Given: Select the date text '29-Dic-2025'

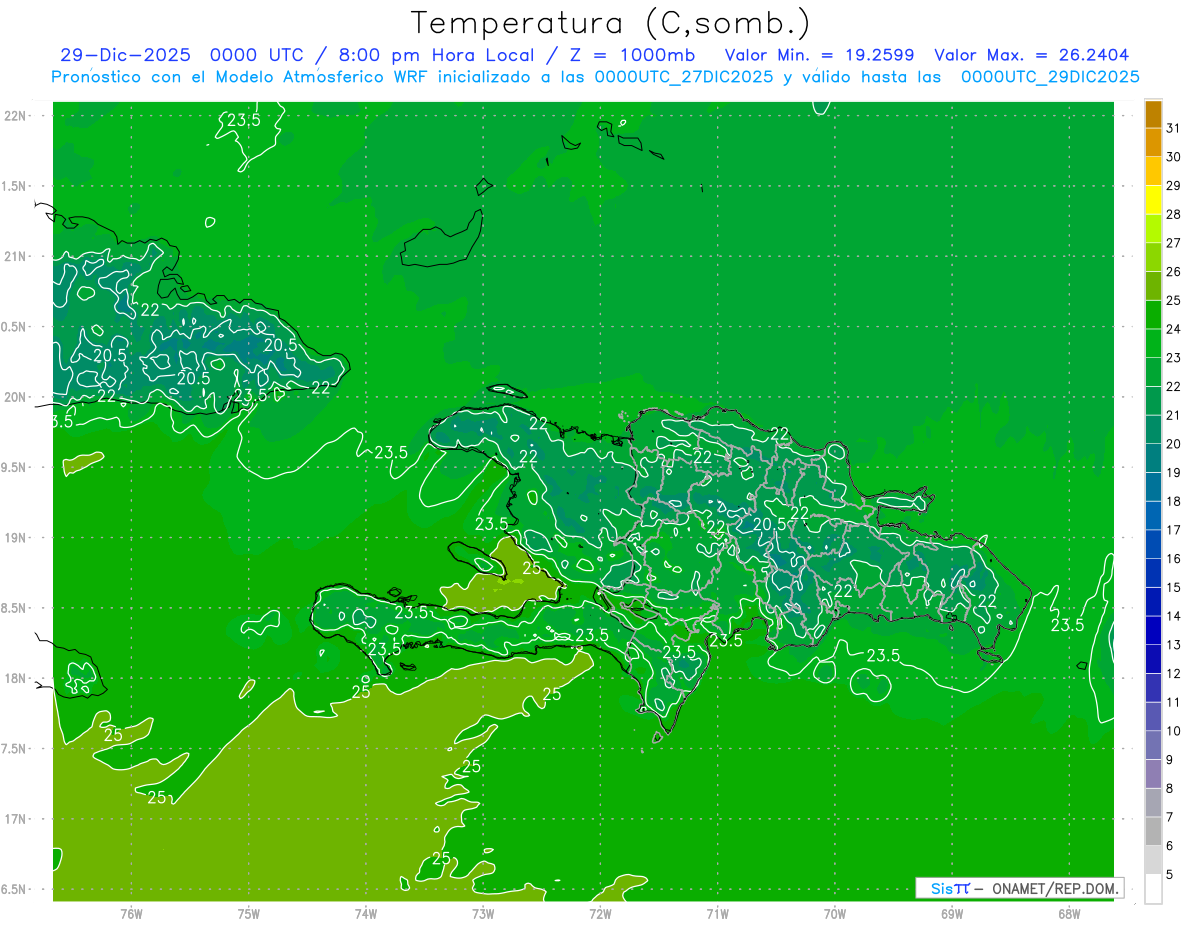Looking at the screenshot, I should coord(127,55).
